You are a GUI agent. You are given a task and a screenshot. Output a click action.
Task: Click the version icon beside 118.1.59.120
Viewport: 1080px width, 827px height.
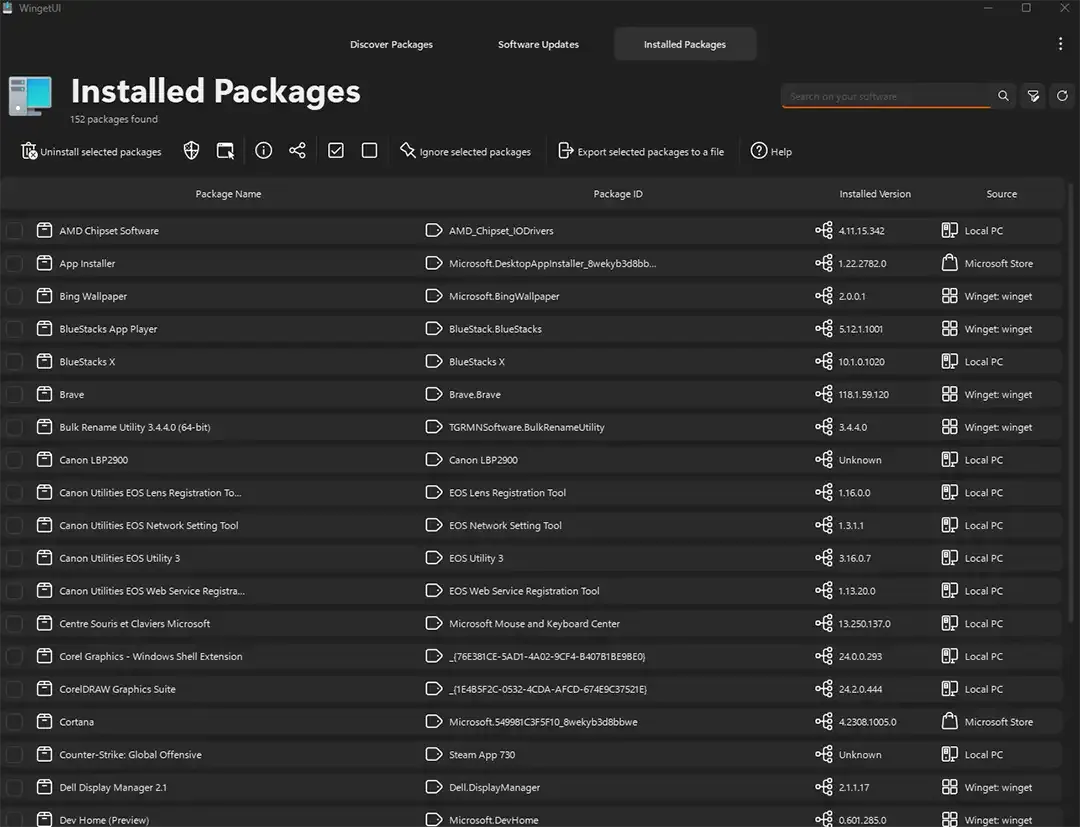[x=824, y=394]
